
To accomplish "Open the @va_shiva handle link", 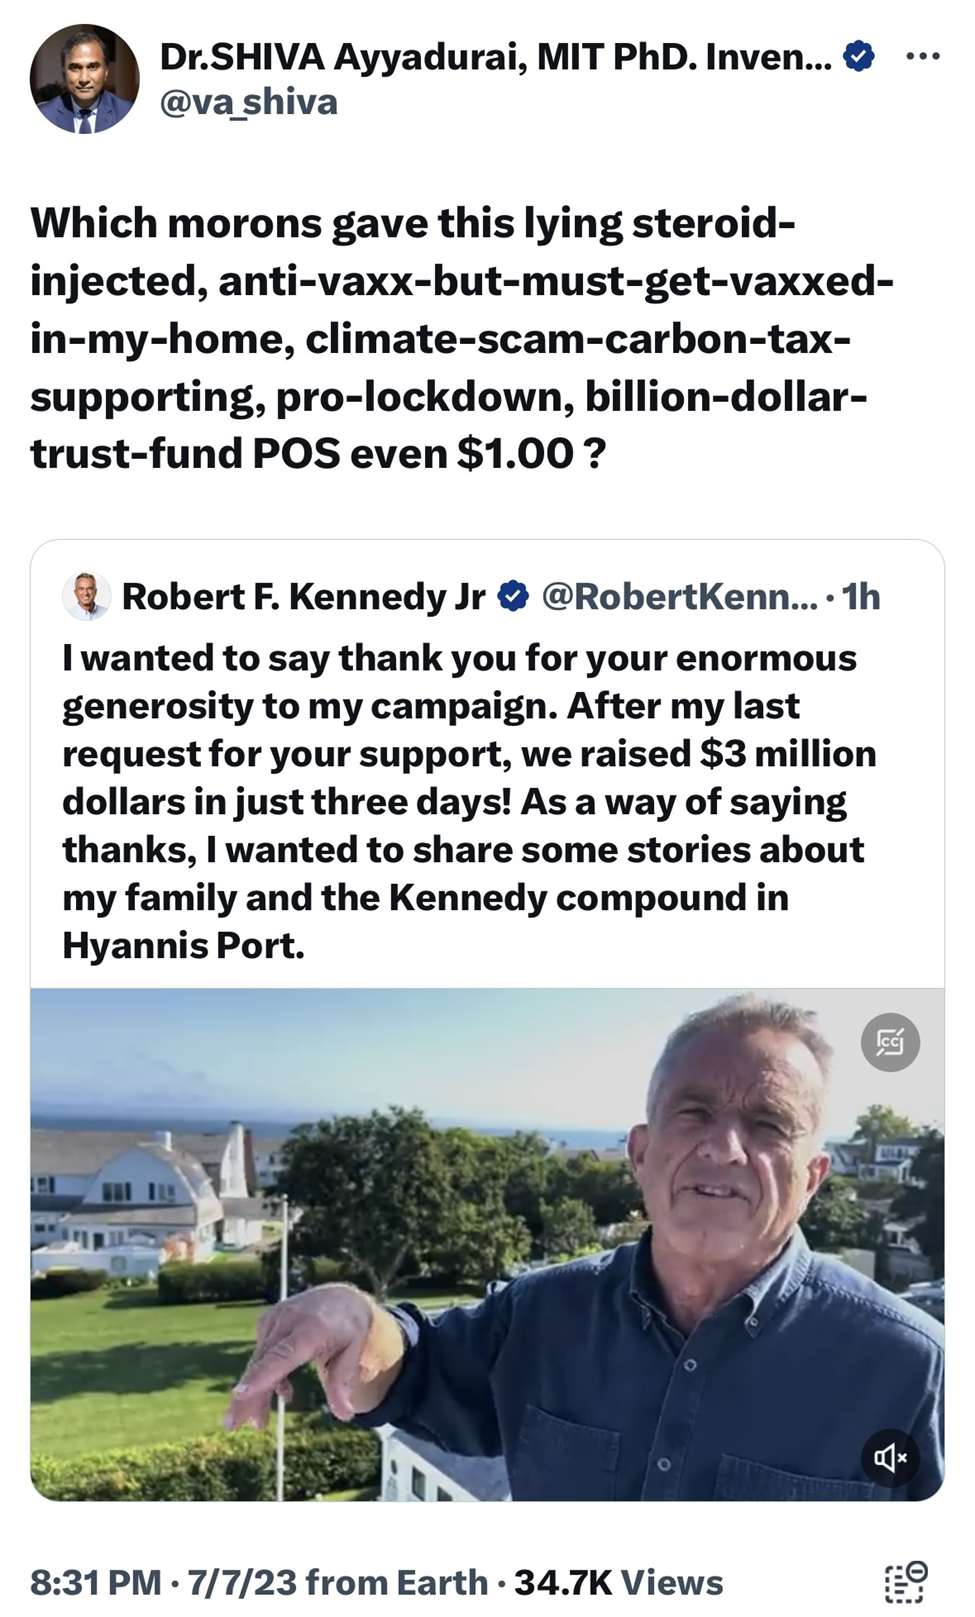I will 249,102.
